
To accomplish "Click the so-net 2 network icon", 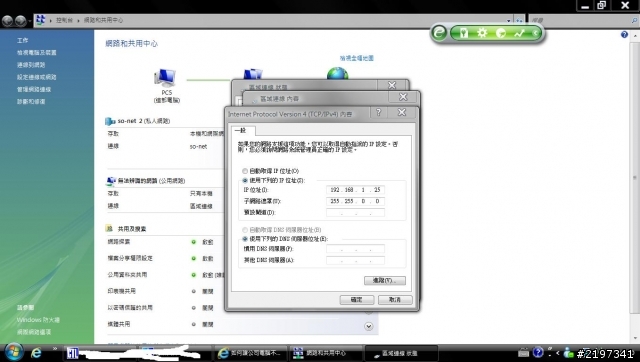I will click(110, 121).
